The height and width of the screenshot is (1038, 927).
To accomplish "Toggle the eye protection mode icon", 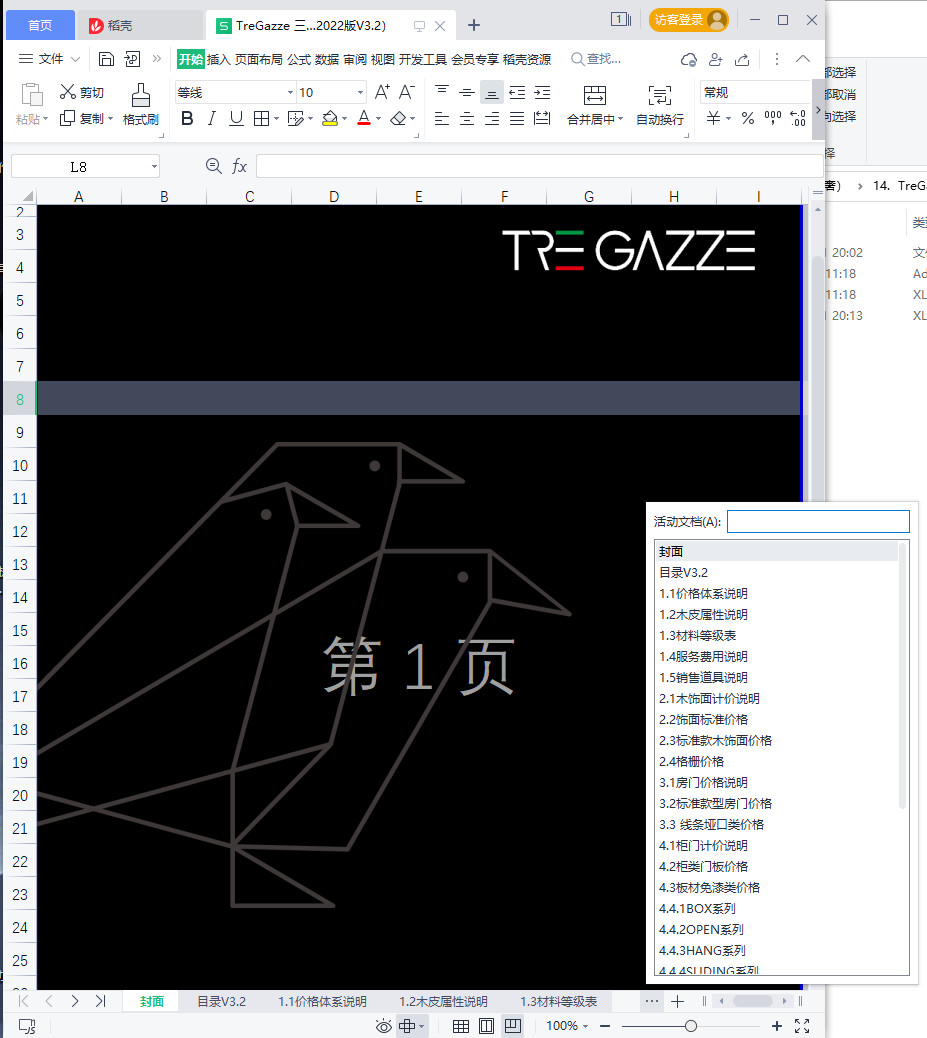I will tap(383, 1026).
